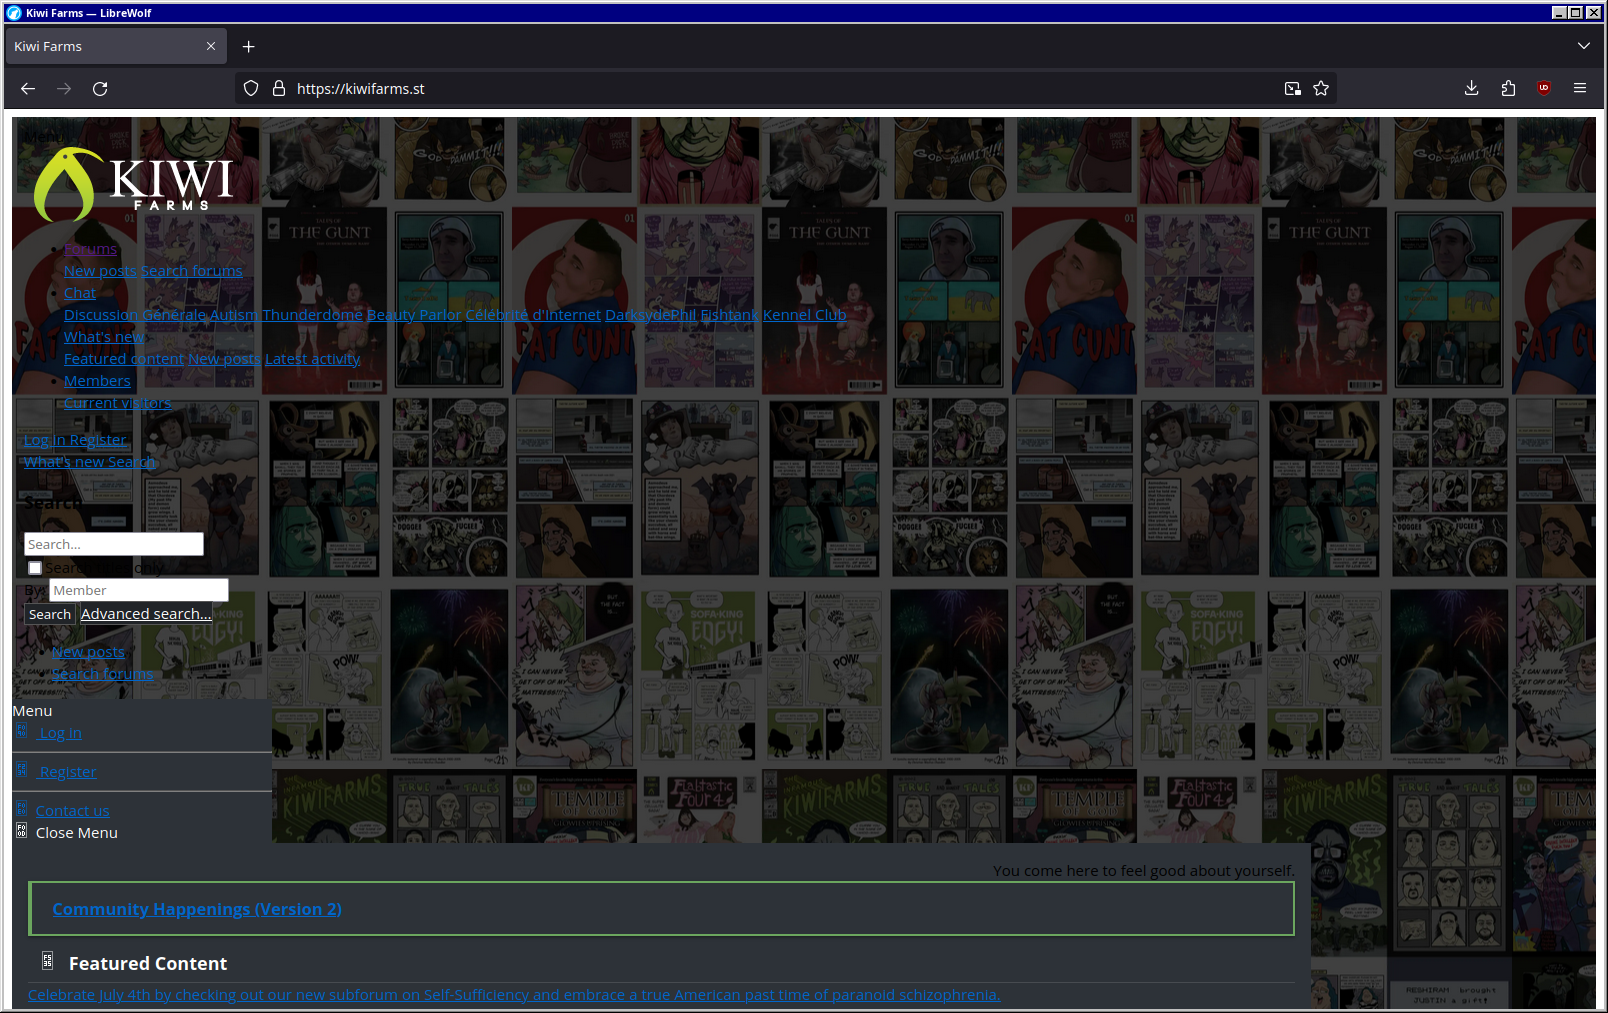Open the LibreWolf hamburger application menu
Screen dimensions: 1608x1013
[x=1580, y=89]
